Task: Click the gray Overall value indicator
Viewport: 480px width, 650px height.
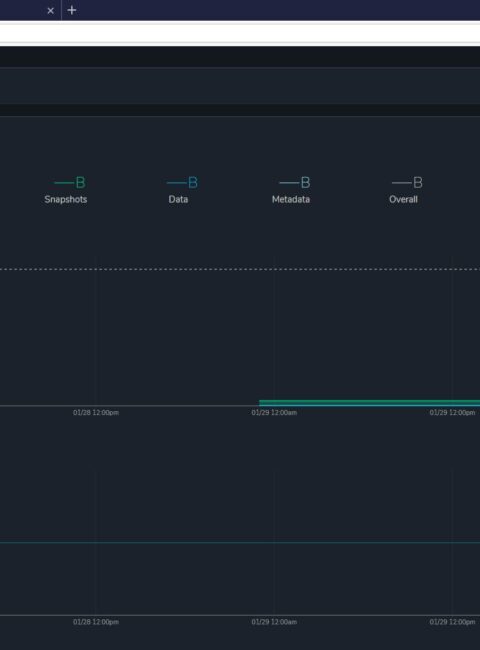Action: pyautogui.click(x=407, y=182)
